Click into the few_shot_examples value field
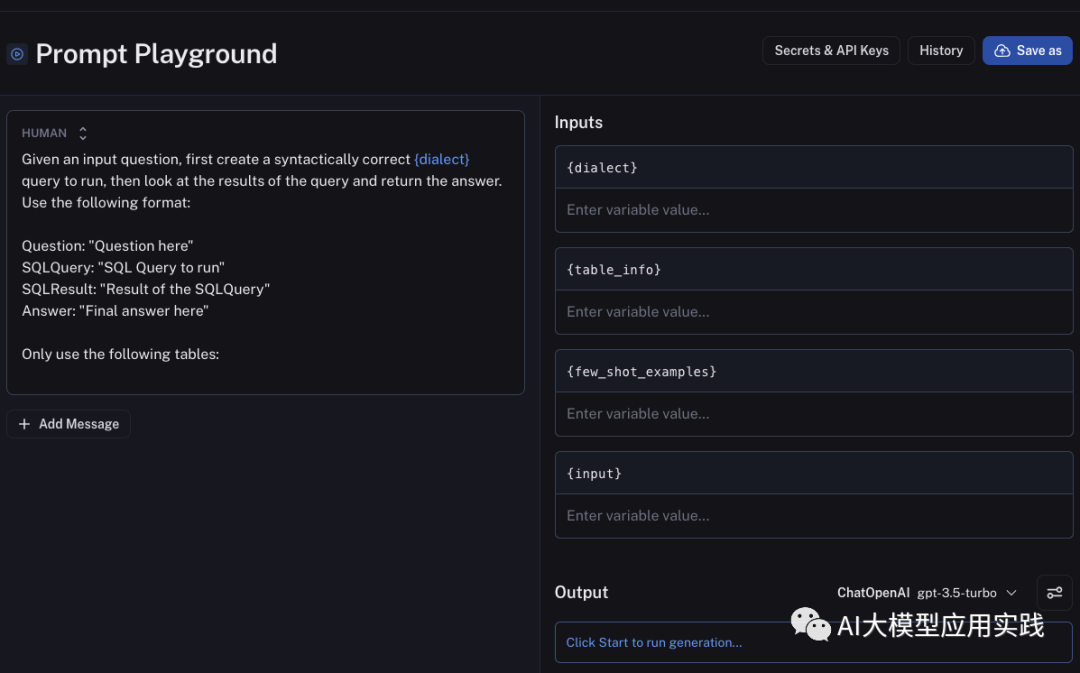The image size is (1080, 673). (x=814, y=414)
